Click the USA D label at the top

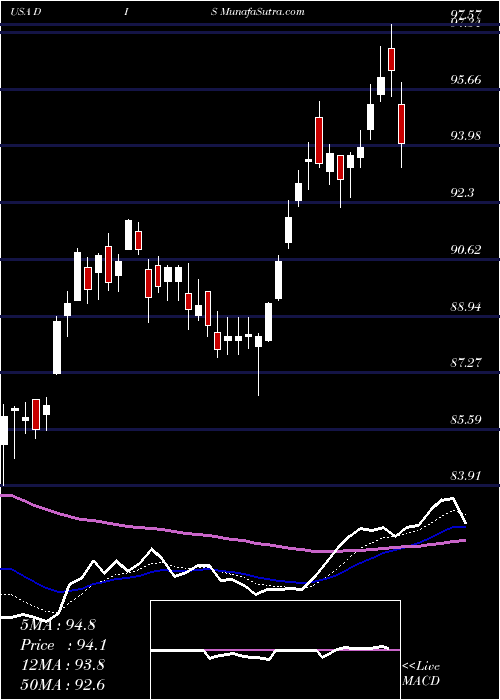[x=25, y=11]
